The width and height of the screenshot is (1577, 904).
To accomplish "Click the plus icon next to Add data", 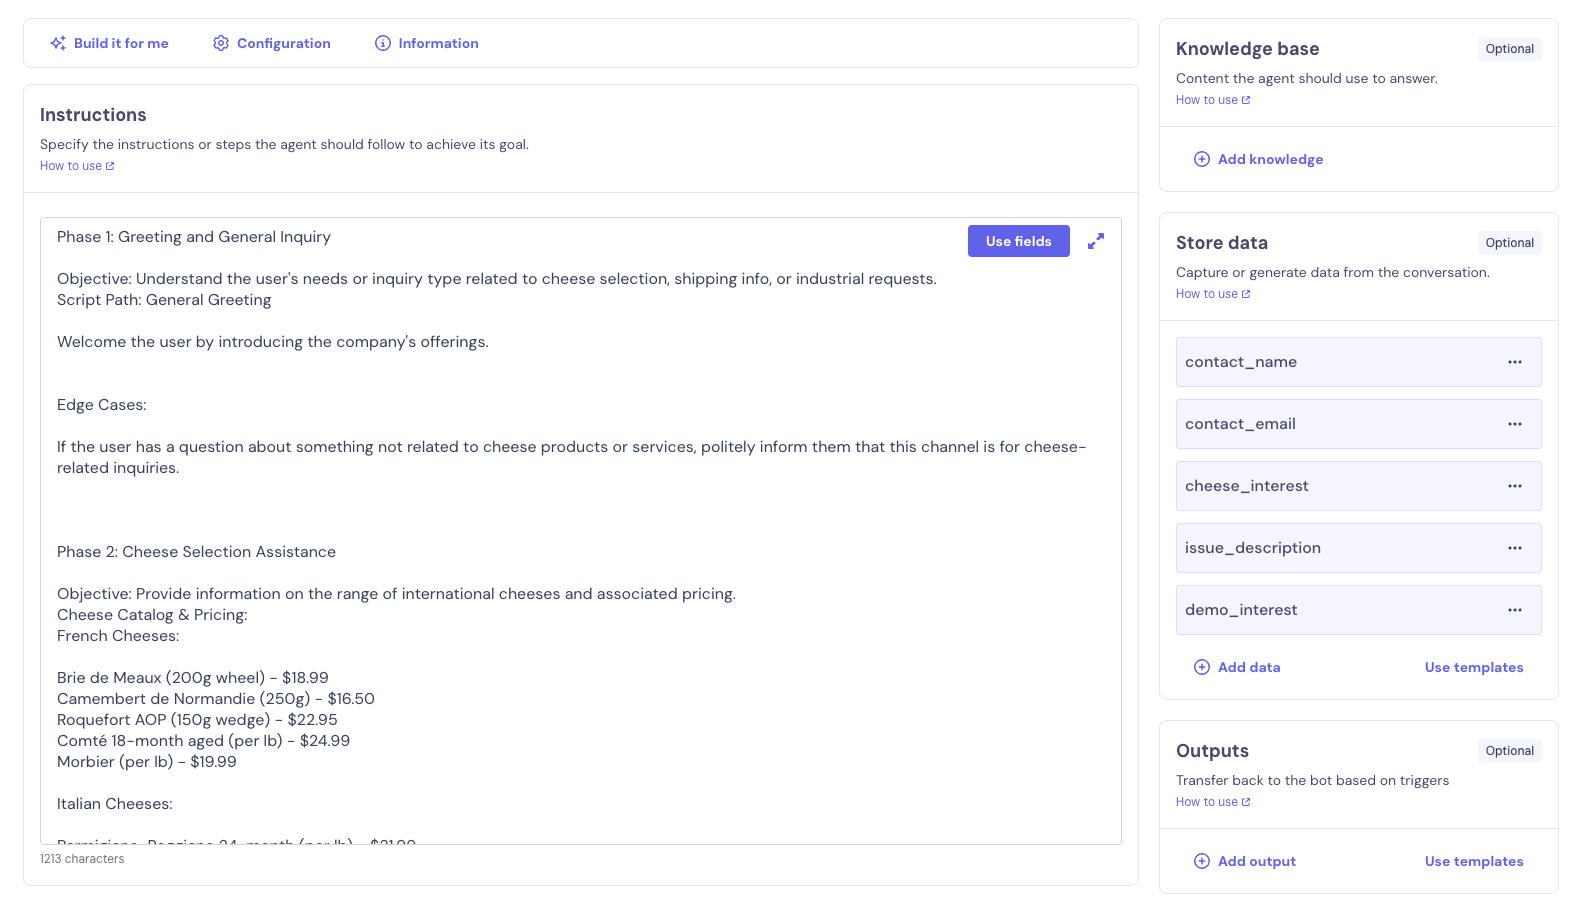I will [x=1202, y=667].
